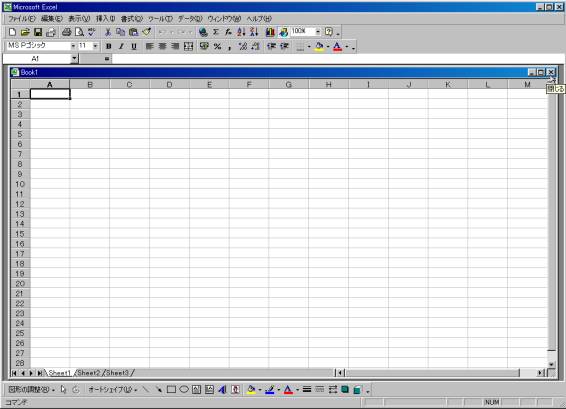Click the Copy icon
The width and height of the screenshot is (566, 409).
coord(121,32)
